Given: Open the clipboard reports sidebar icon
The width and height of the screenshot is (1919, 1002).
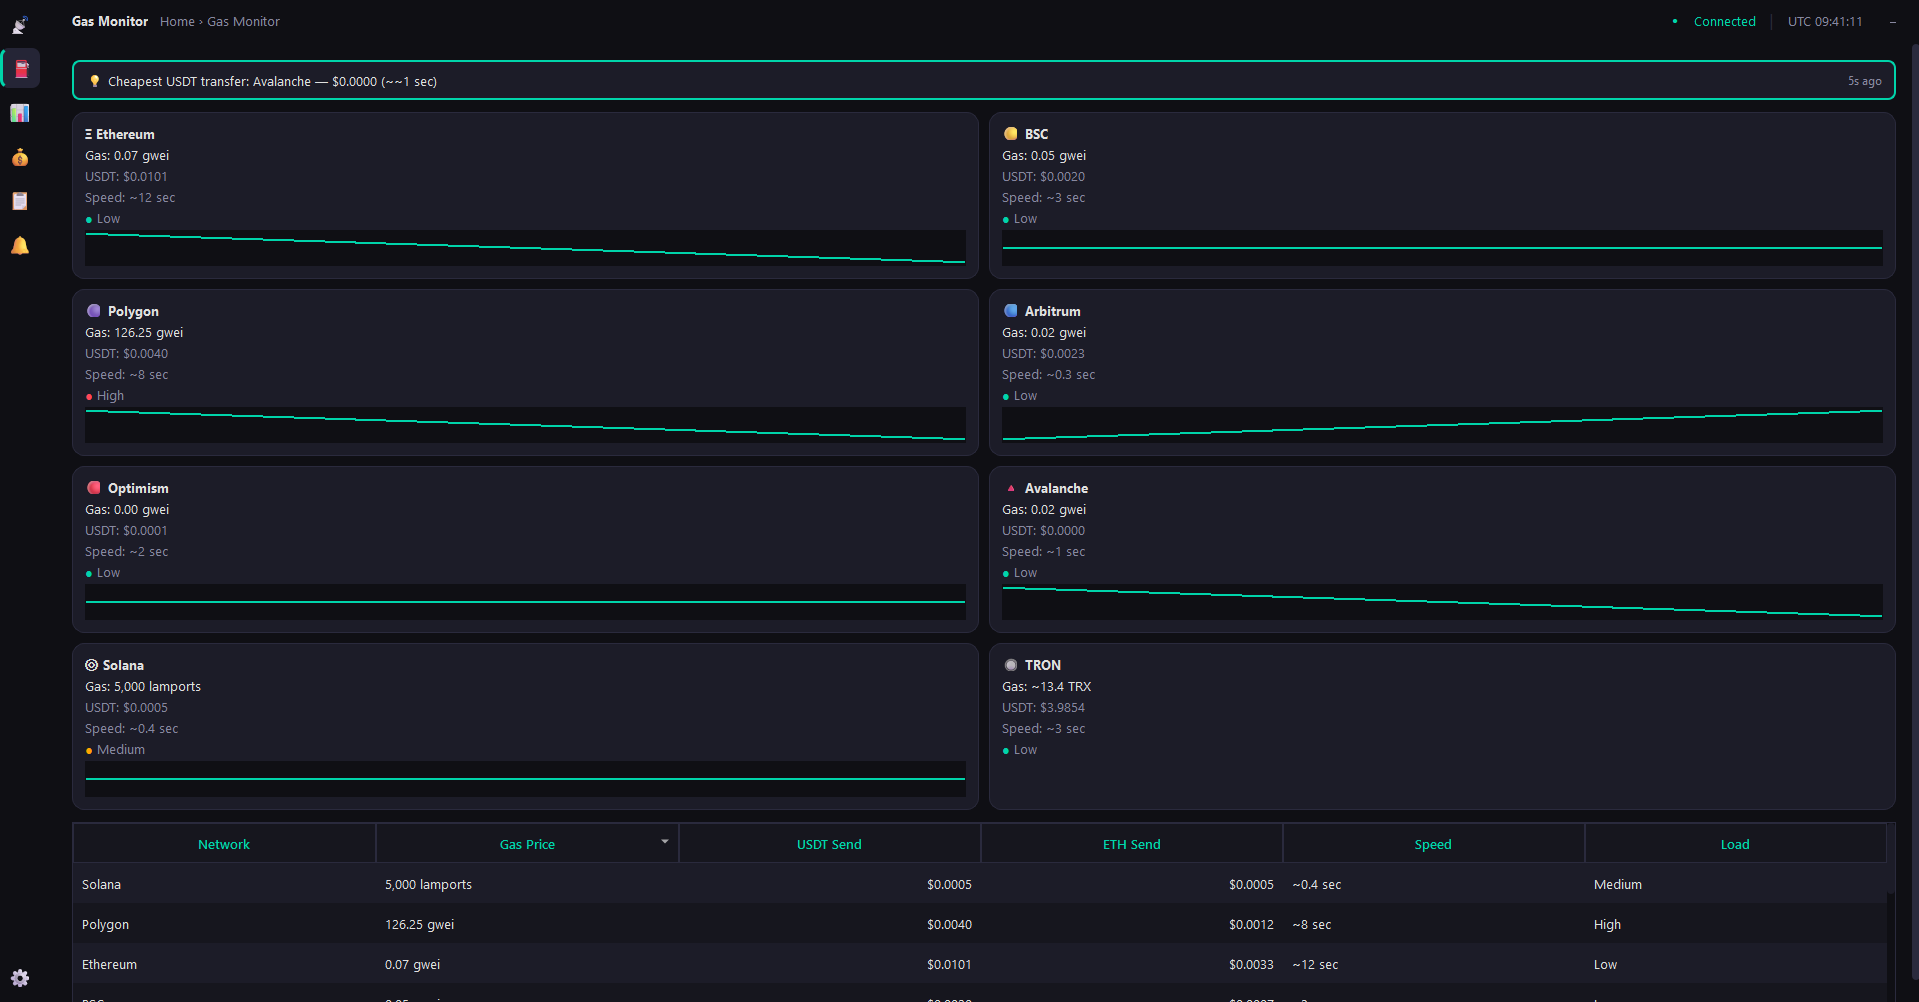Looking at the screenshot, I should [20, 201].
